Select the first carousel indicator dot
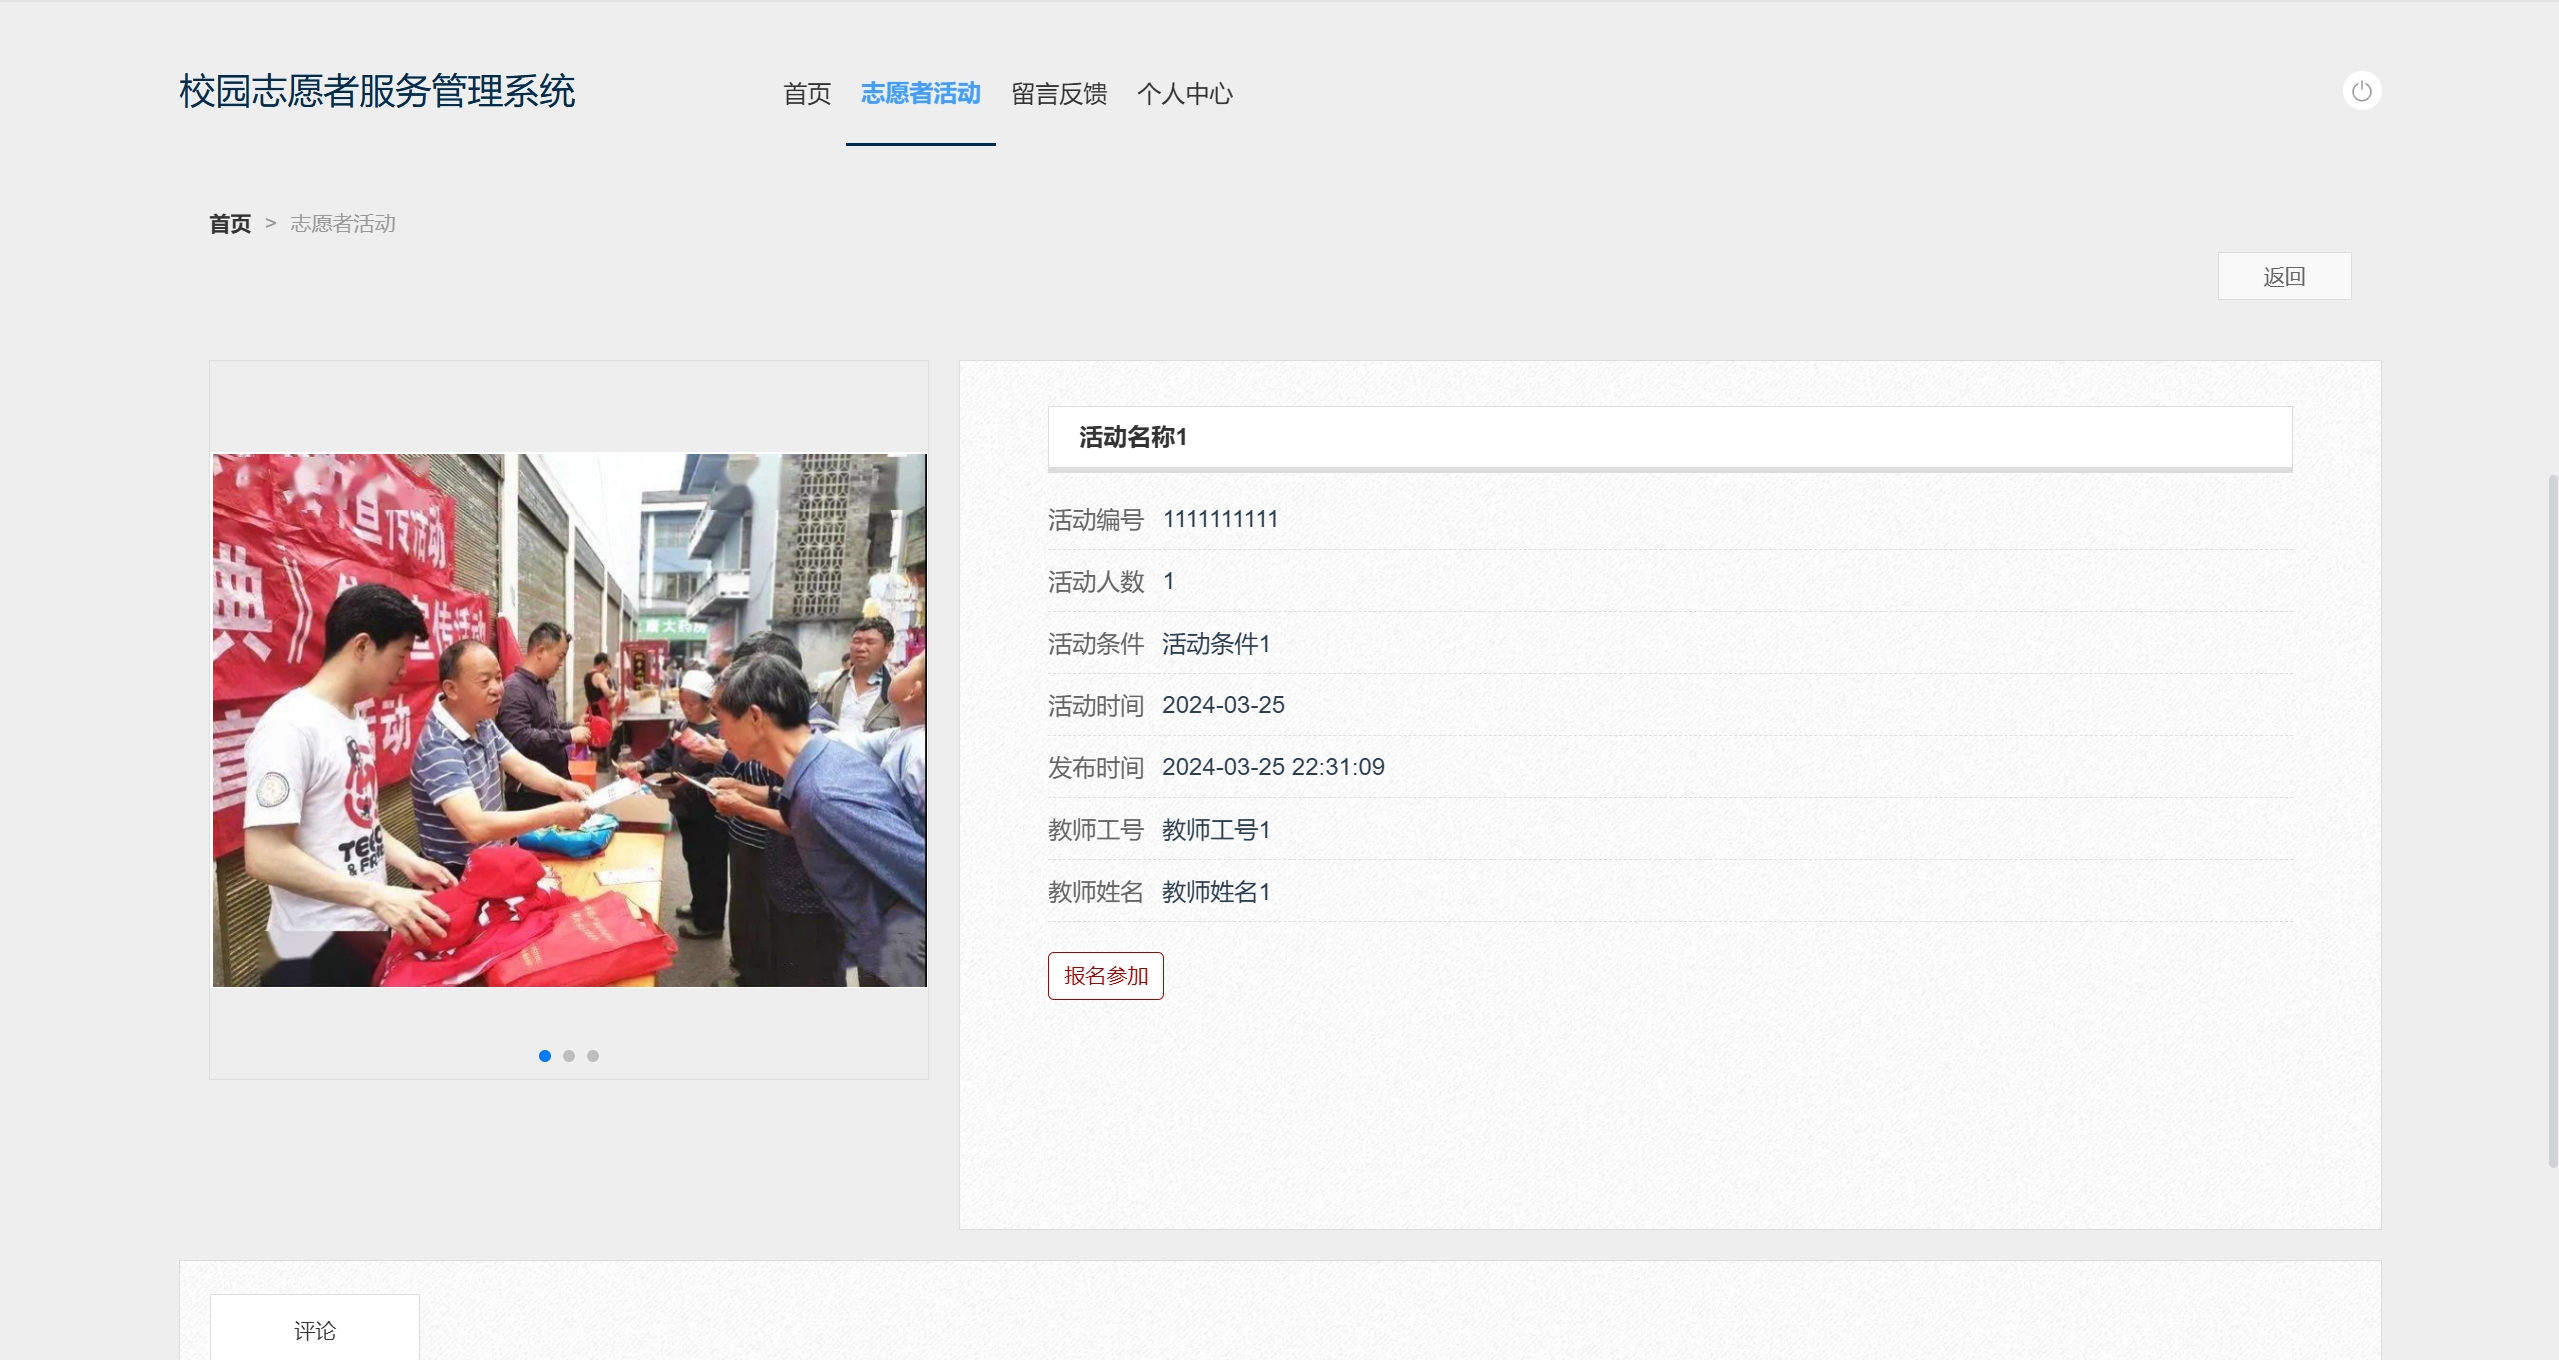Viewport: 2559px width, 1360px height. pos(545,1056)
